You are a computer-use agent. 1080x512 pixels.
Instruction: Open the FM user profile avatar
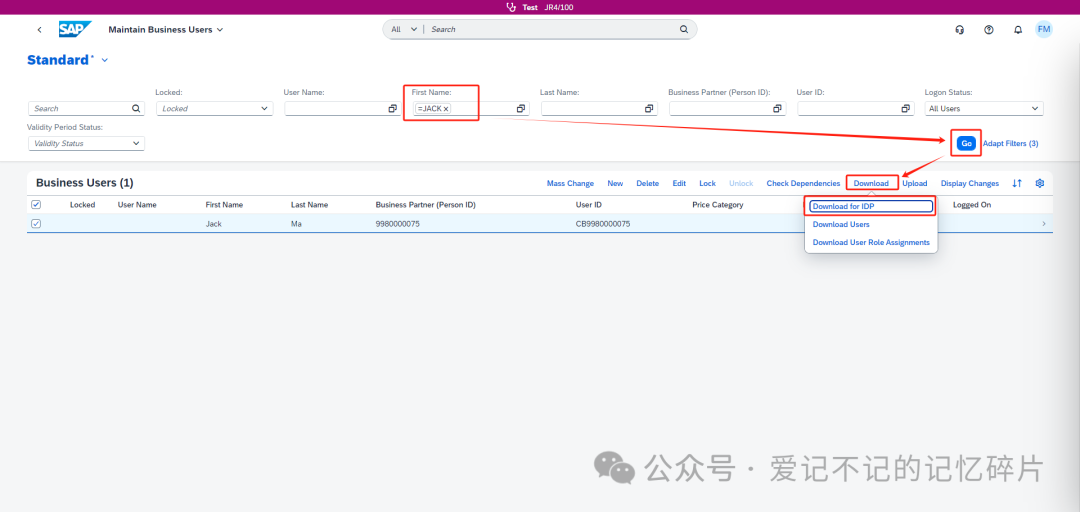click(1043, 30)
